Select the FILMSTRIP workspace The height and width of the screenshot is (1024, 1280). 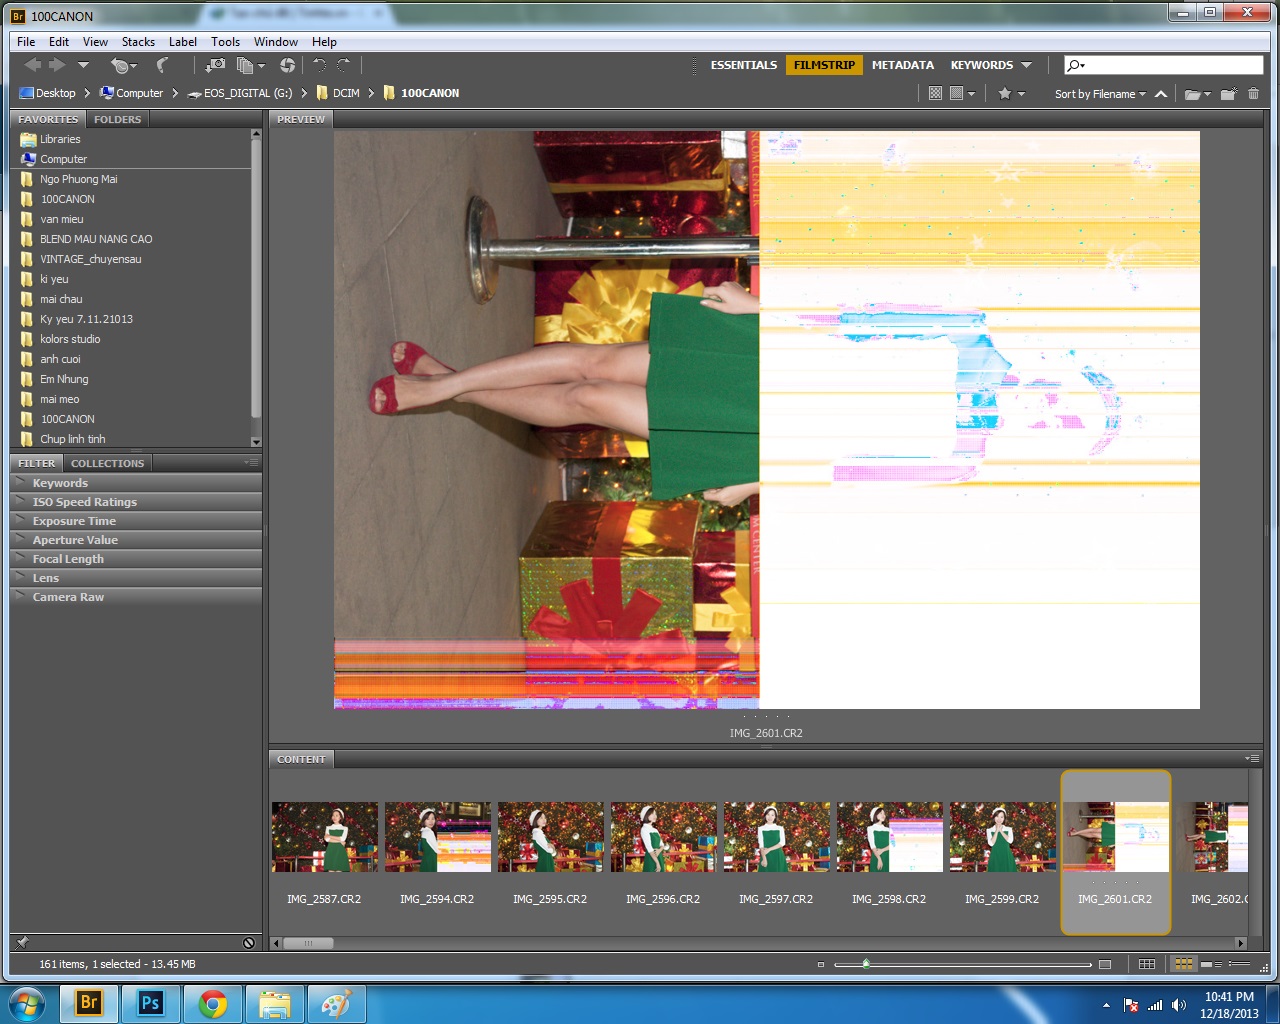coord(824,65)
